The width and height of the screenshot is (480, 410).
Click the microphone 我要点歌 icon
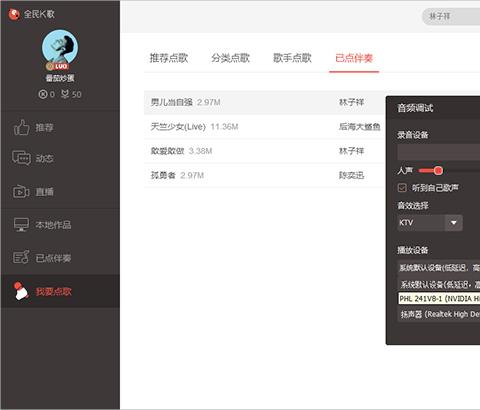pos(21,291)
